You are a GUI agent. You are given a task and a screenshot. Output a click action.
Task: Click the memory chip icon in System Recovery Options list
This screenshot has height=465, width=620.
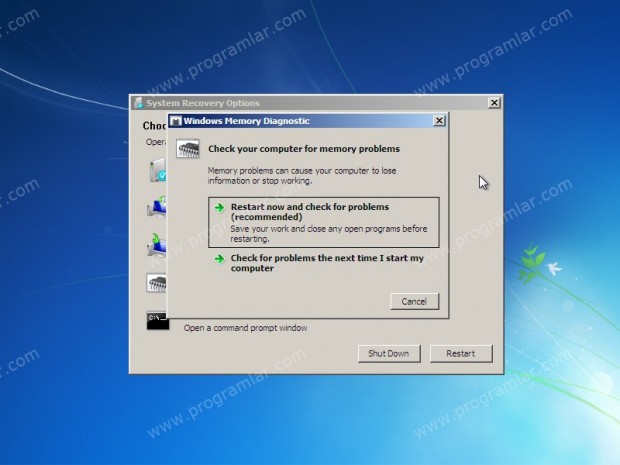tap(157, 283)
